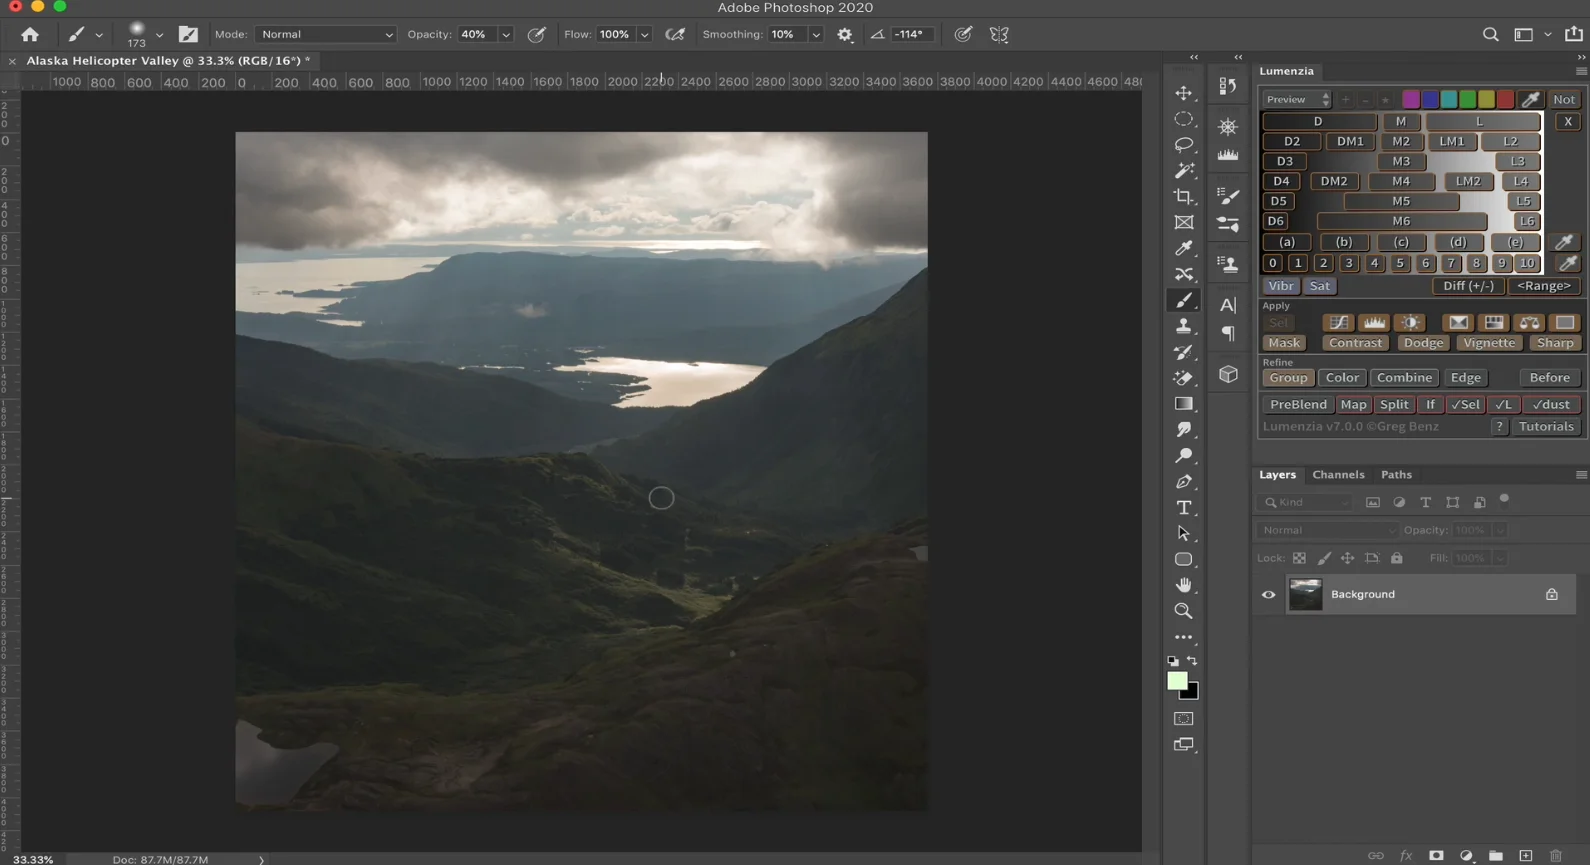
Task: Open the brush Mode dropdown
Action: point(326,34)
